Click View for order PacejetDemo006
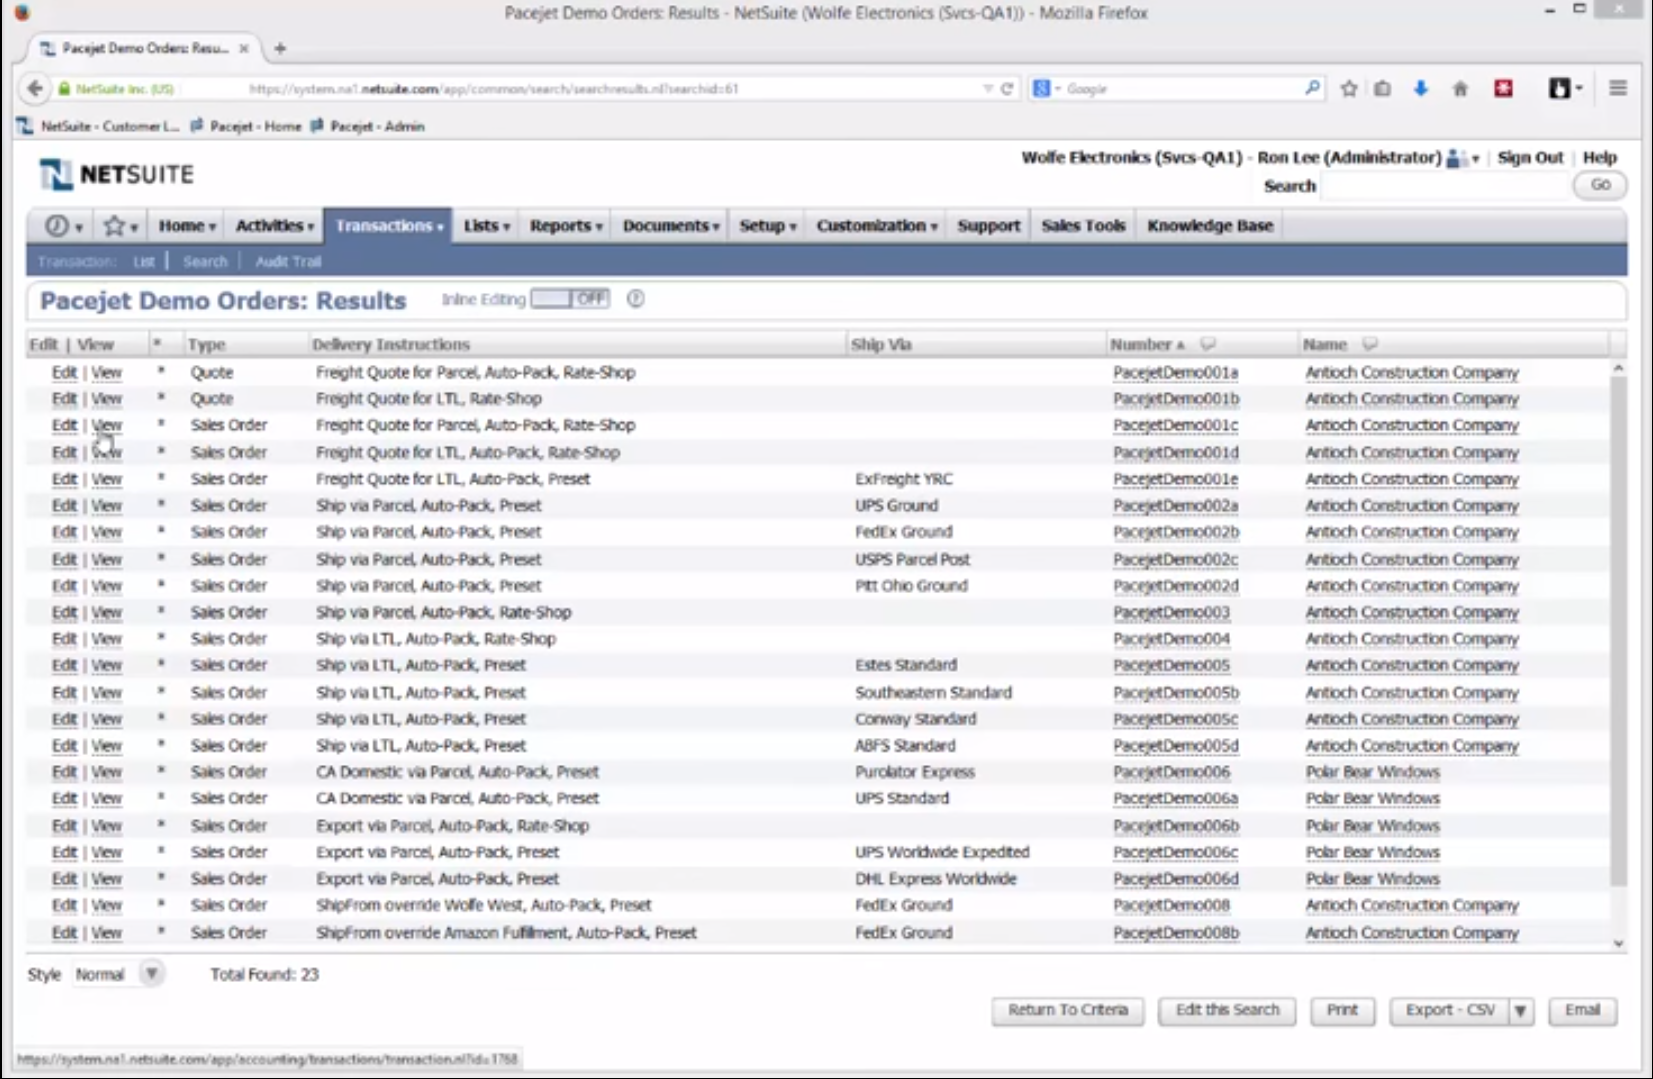This screenshot has height=1079, width=1653. pos(107,772)
